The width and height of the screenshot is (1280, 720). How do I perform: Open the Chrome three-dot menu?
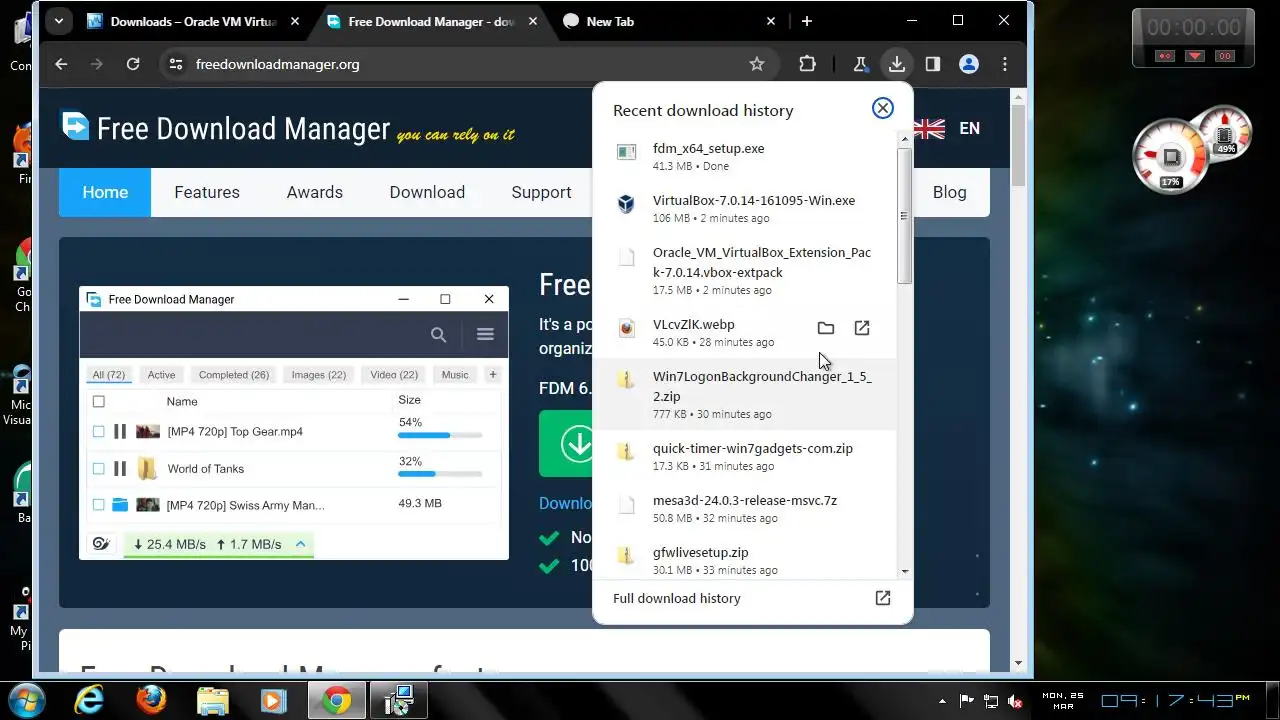point(1005,64)
